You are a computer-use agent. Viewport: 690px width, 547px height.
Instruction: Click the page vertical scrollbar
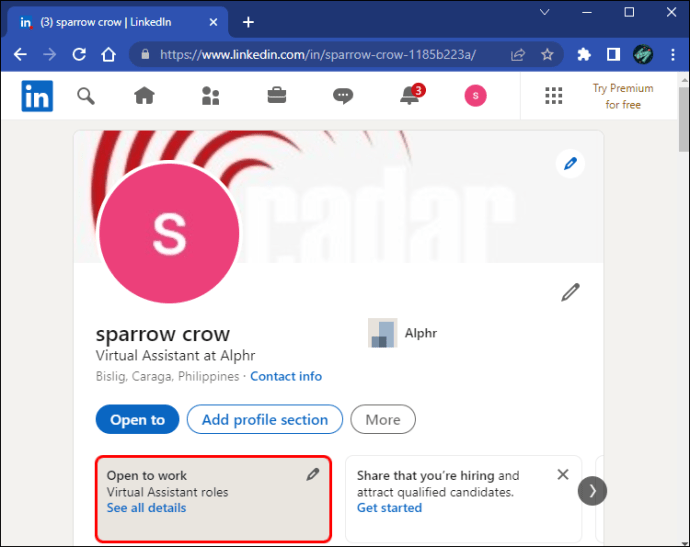click(x=684, y=120)
